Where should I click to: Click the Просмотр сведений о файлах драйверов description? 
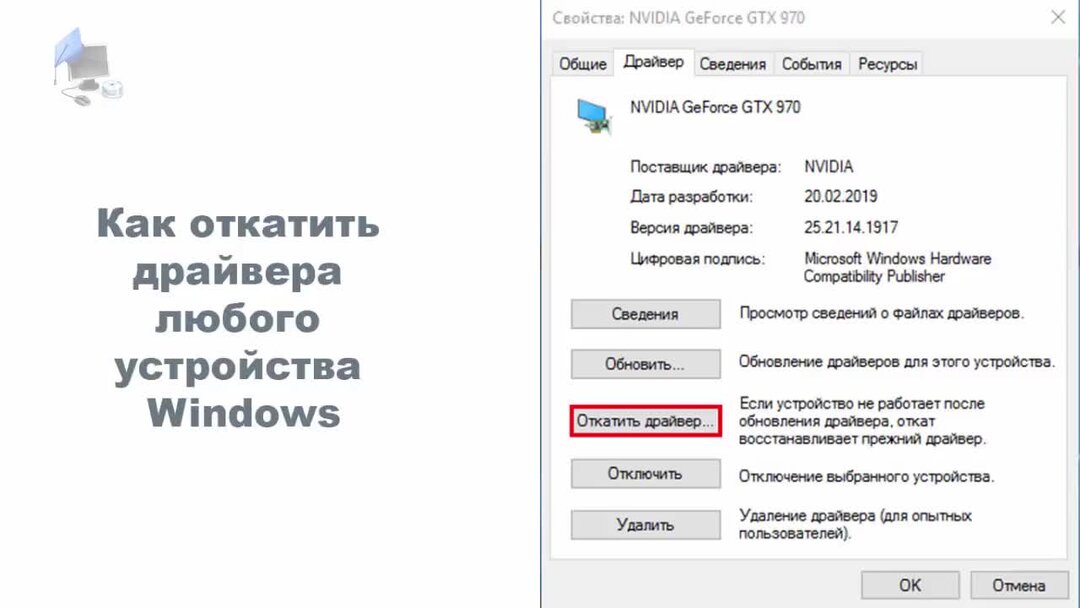882,313
